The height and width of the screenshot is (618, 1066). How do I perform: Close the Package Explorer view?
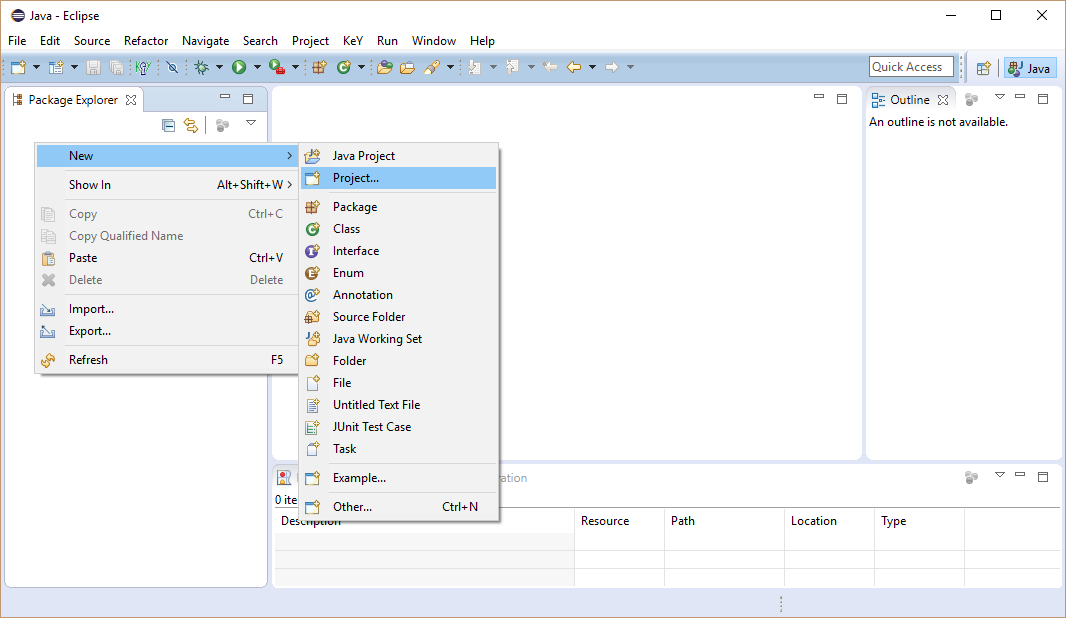131,100
